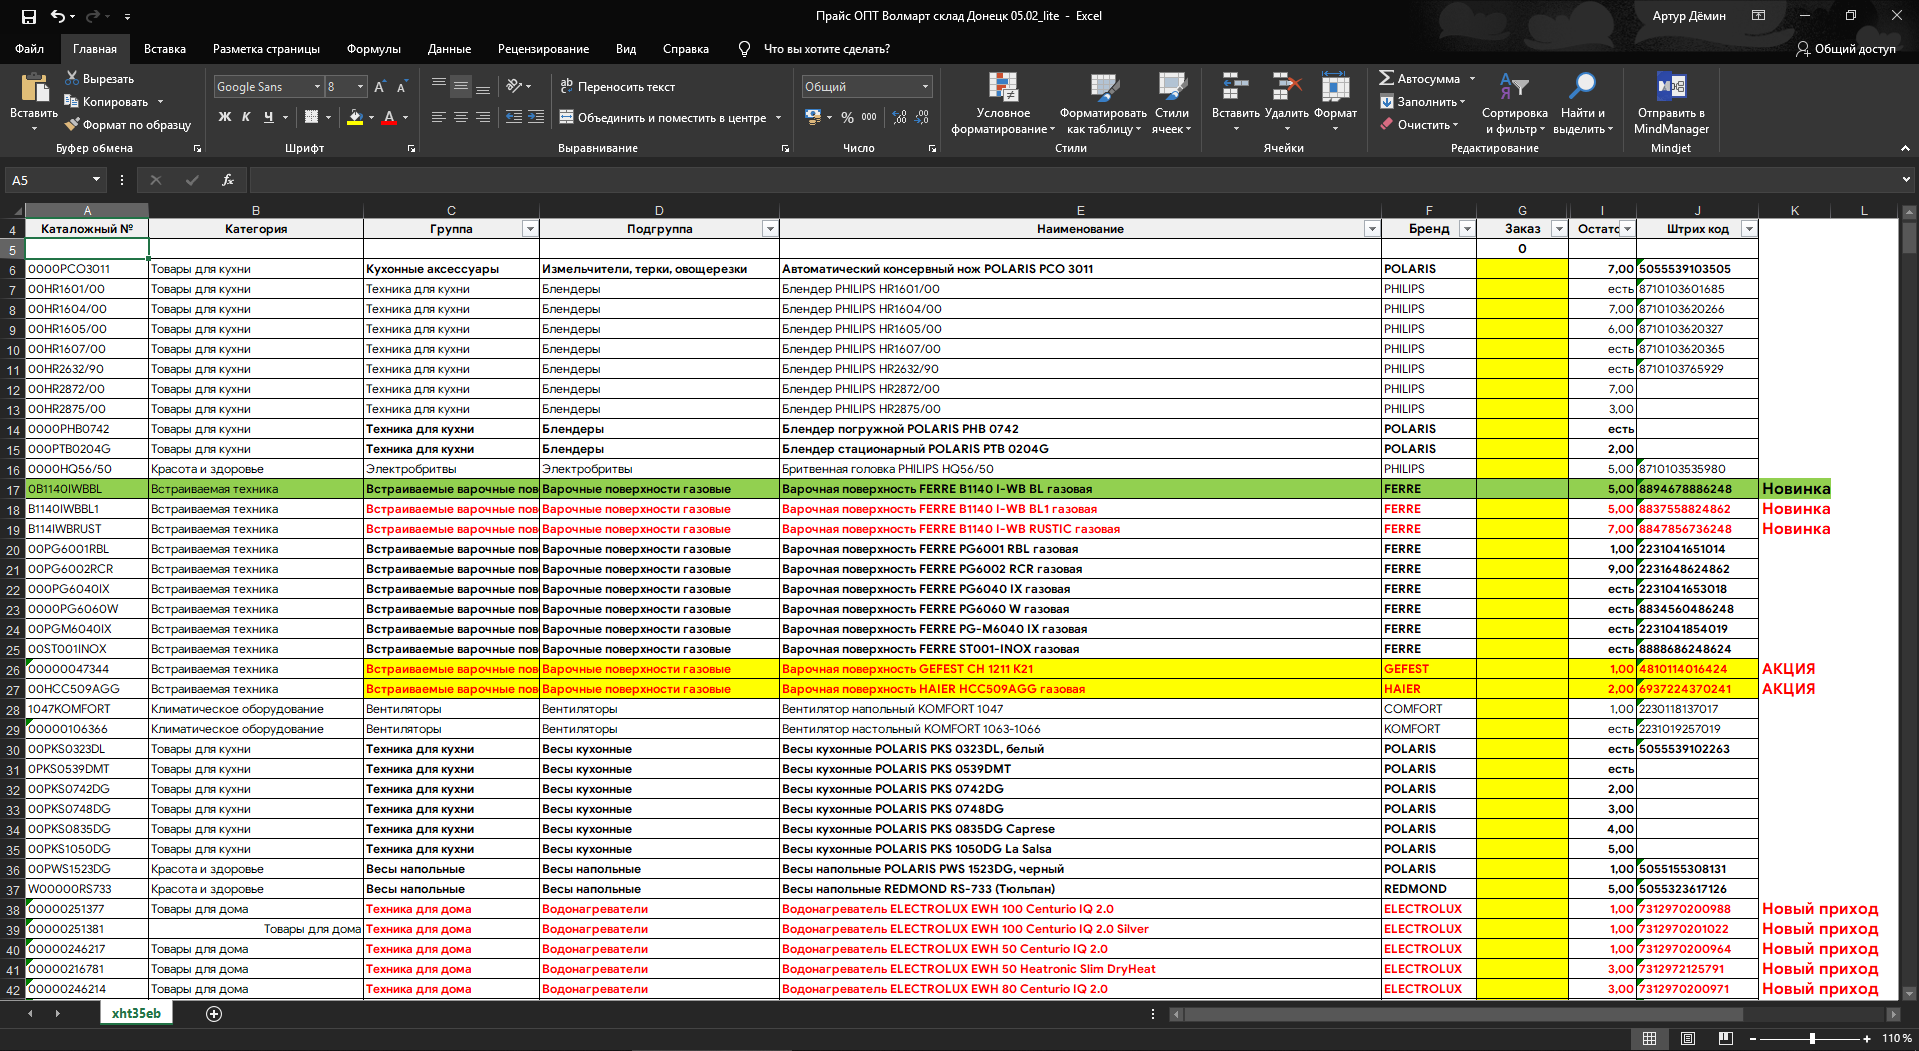Image resolution: width=1919 pixels, height=1051 pixels.
Task: Click the Format Painter brush icon
Action: 72,124
